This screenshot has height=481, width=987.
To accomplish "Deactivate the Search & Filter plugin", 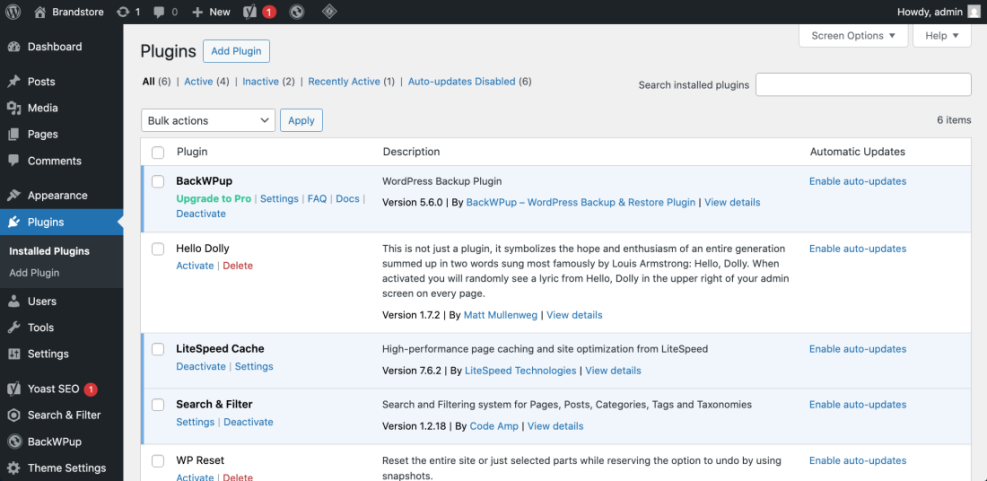I will [249, 422].
